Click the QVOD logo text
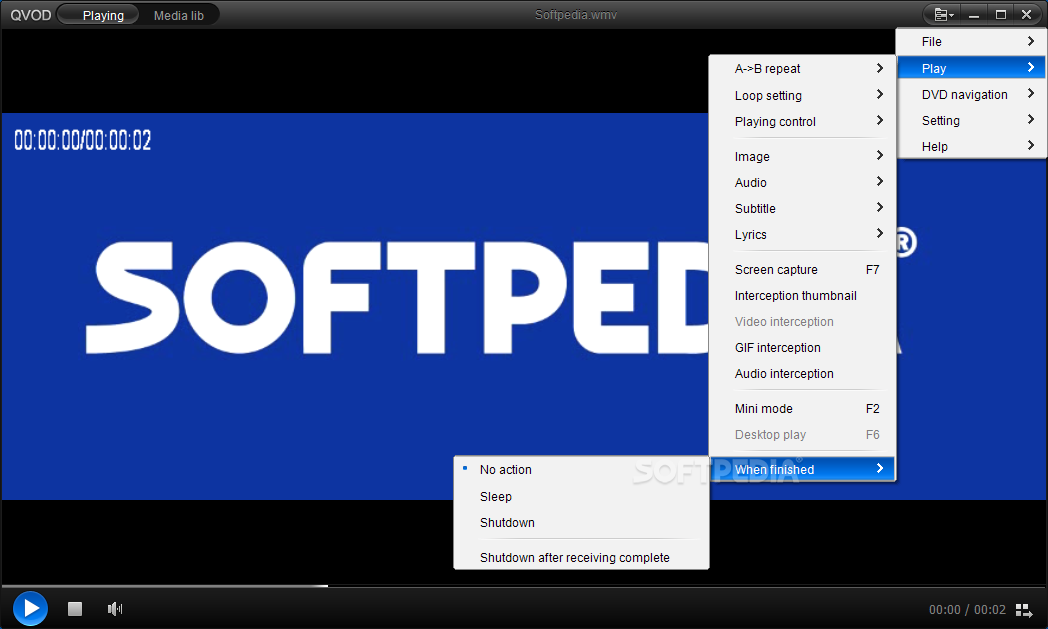This screenshot has height=629, width=1048. pos(30,15)
